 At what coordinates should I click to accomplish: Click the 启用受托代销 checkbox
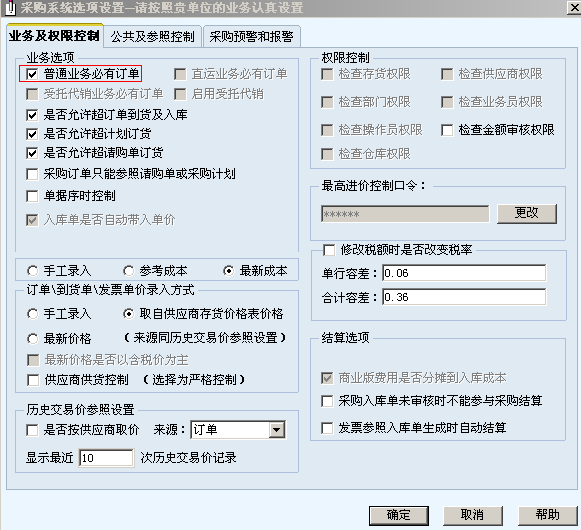point(180,94)
